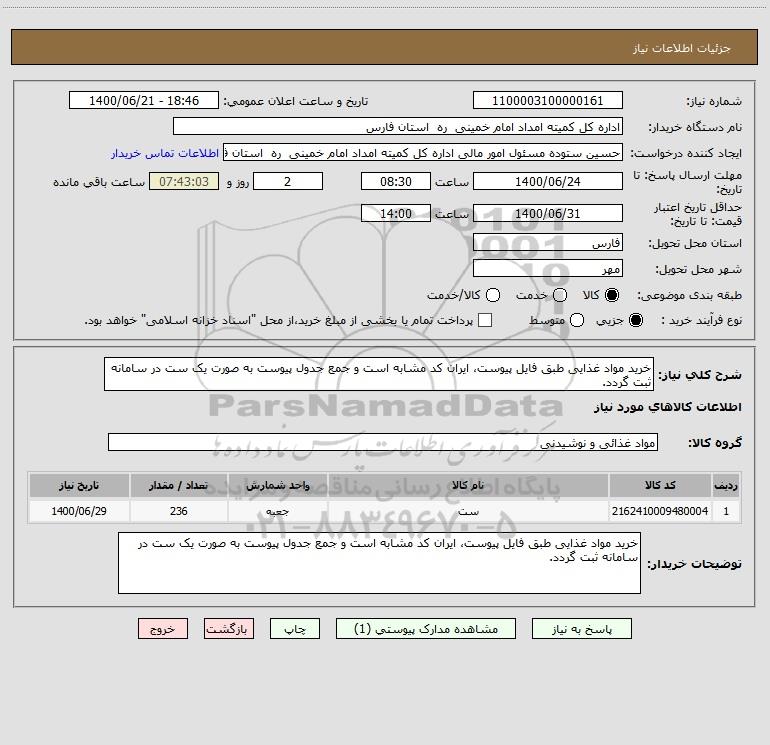
Task: Click the چاپ print button
Action: click(295, 629)
